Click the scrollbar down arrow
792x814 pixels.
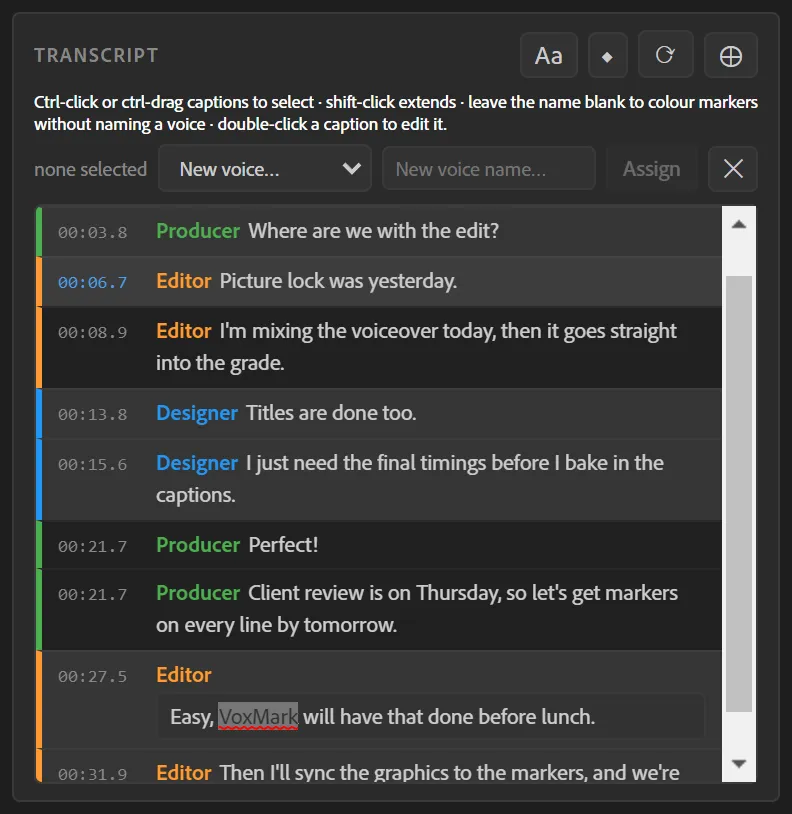[x=739, y=764]
